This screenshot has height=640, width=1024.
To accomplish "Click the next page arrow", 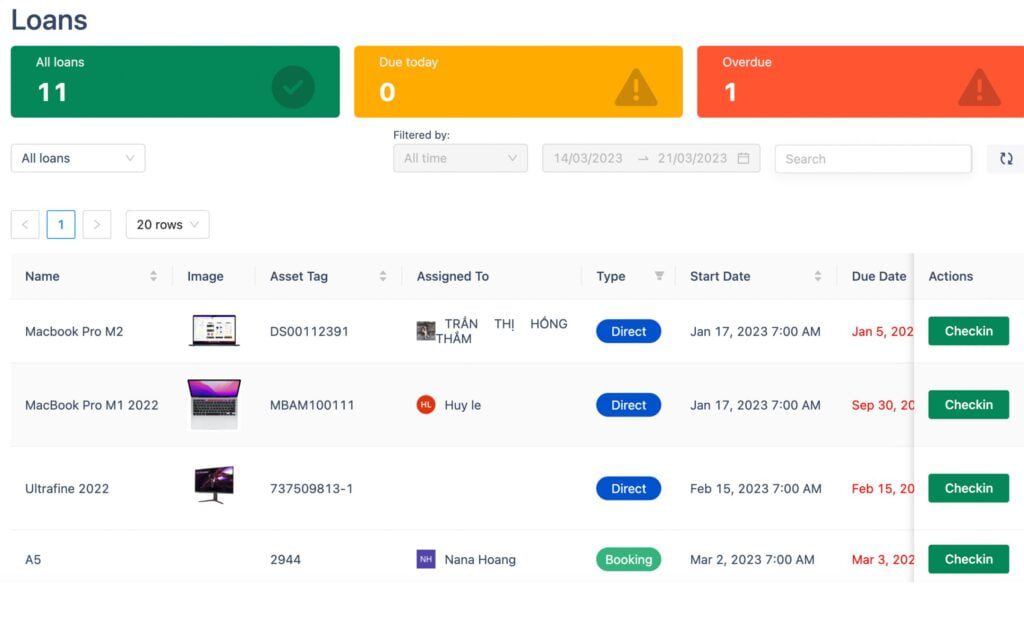I will pos(97,224).
